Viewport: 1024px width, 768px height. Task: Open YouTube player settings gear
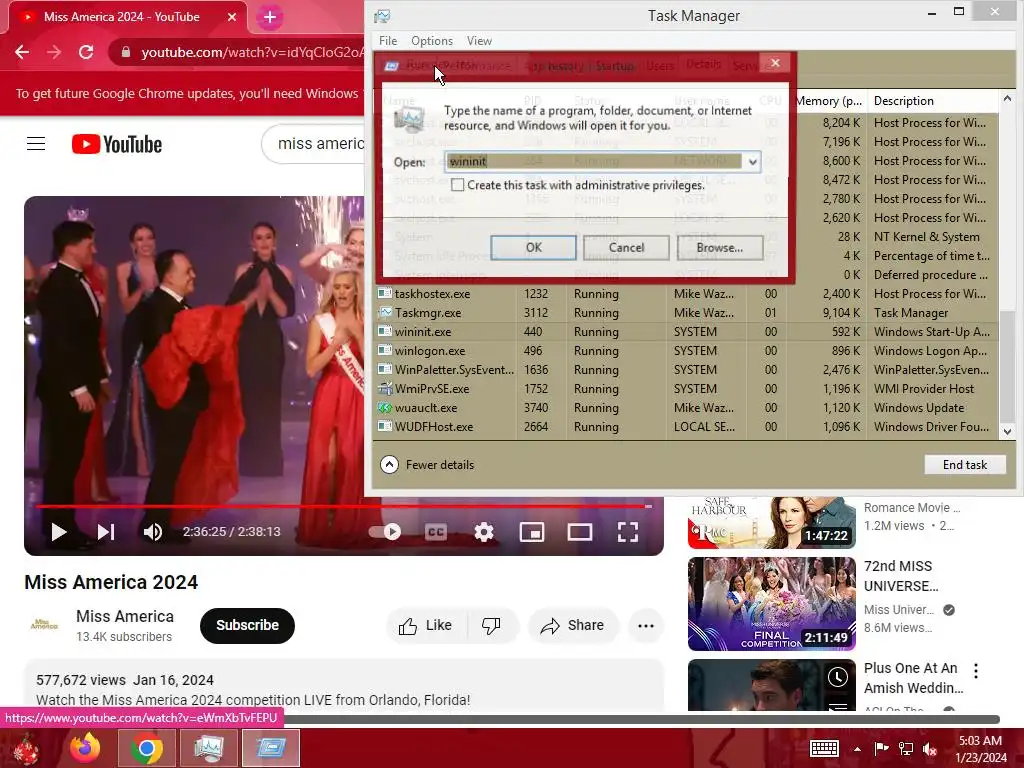(x=484, y=532)
